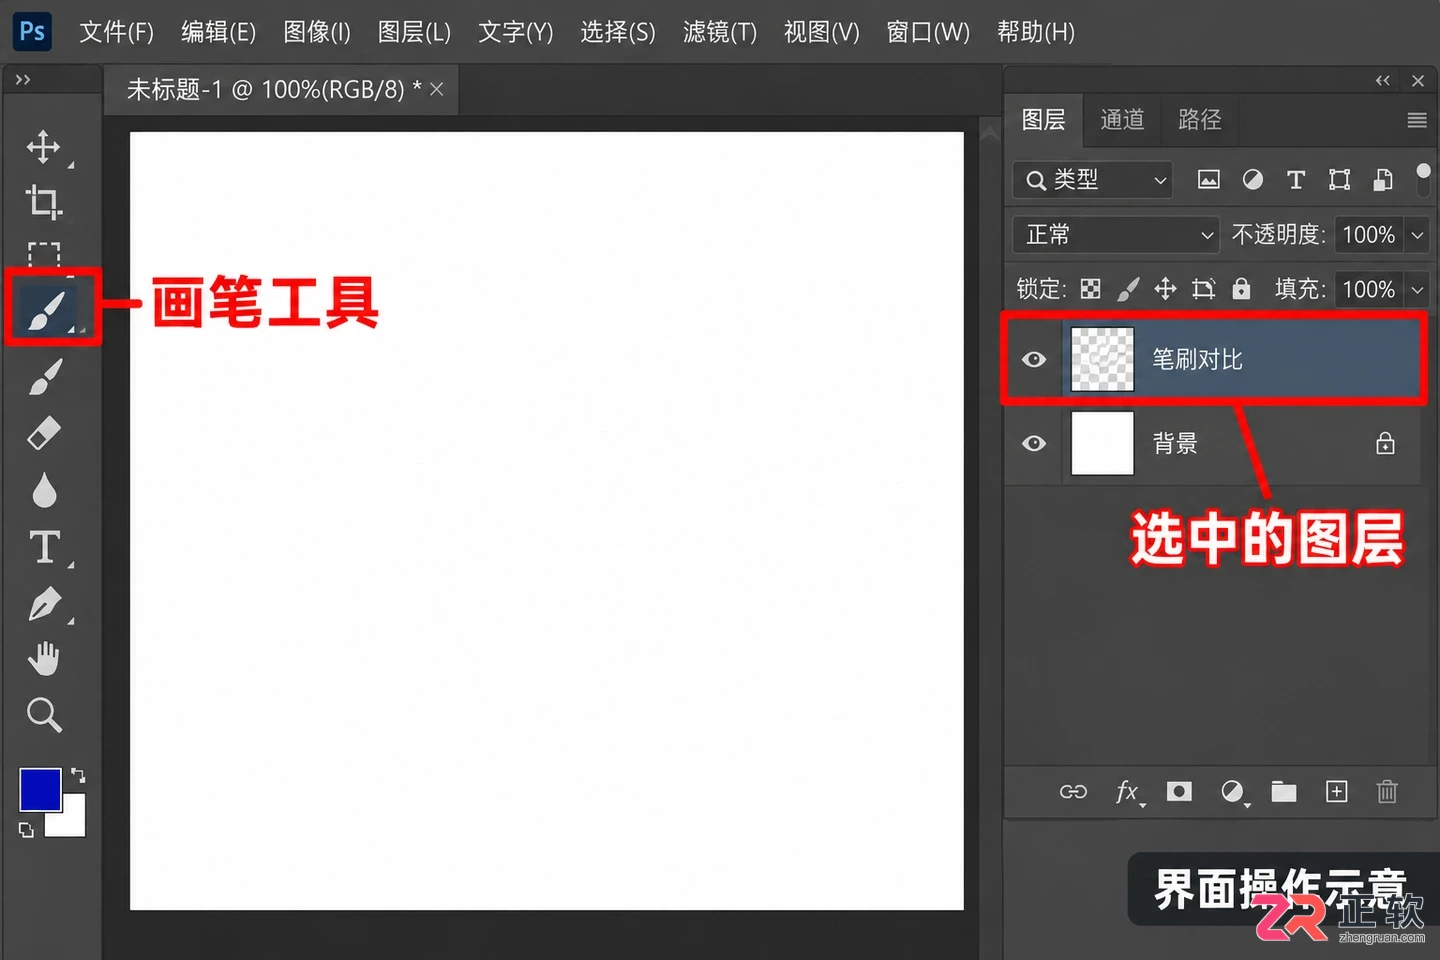Reset default foreground background colors
The height and width of the screenshot is (960, 1440).
pos(26,830)
